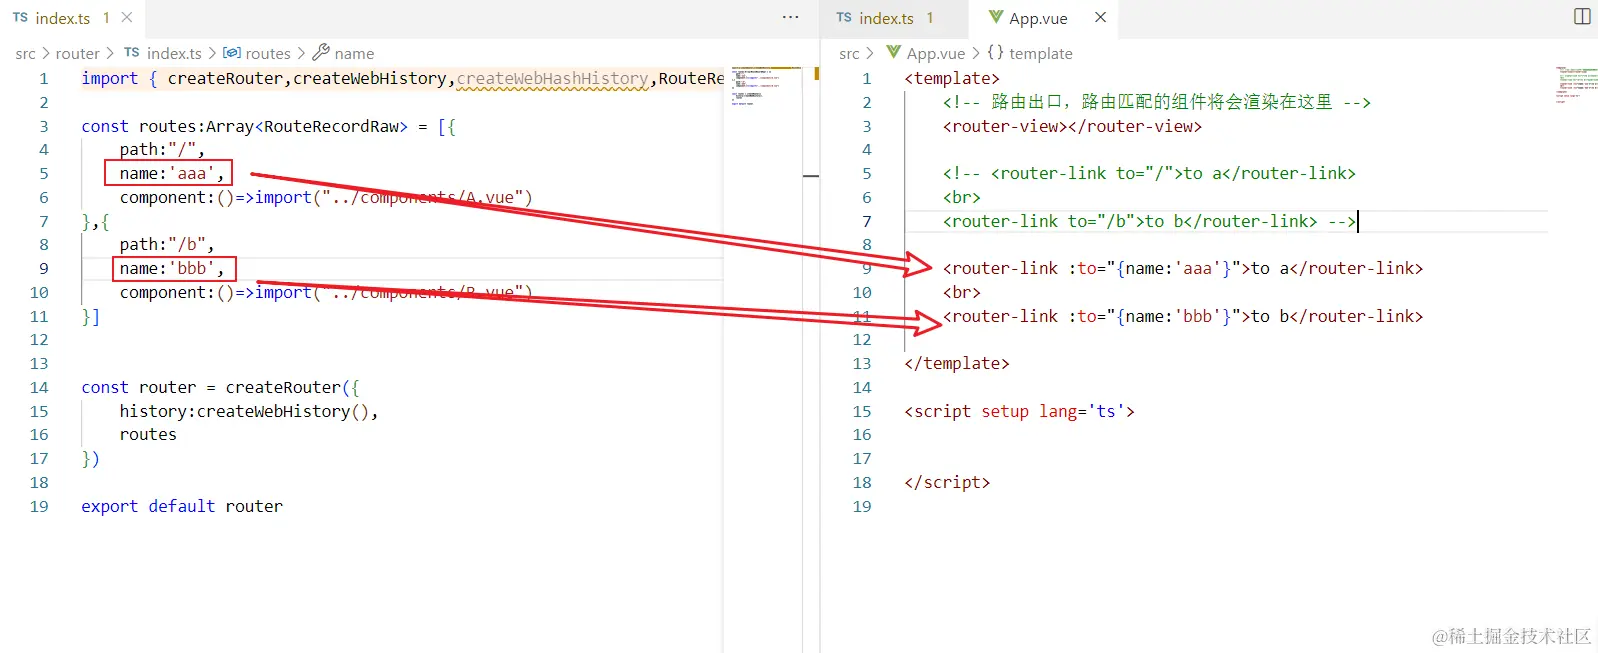This screenshot has height=653, width=1598.
Task: Open 'src' breadcrumb in the left editor
Action: [x=25, y=54]
